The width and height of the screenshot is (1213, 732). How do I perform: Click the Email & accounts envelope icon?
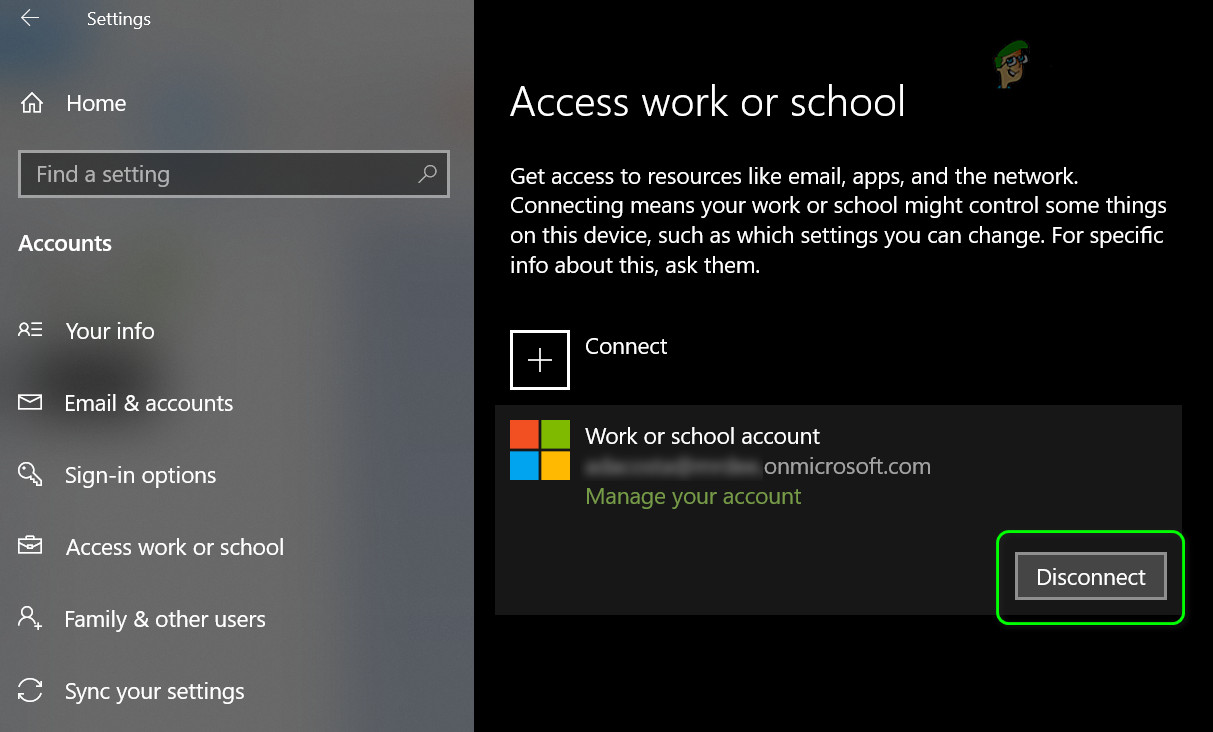(30, 402)
